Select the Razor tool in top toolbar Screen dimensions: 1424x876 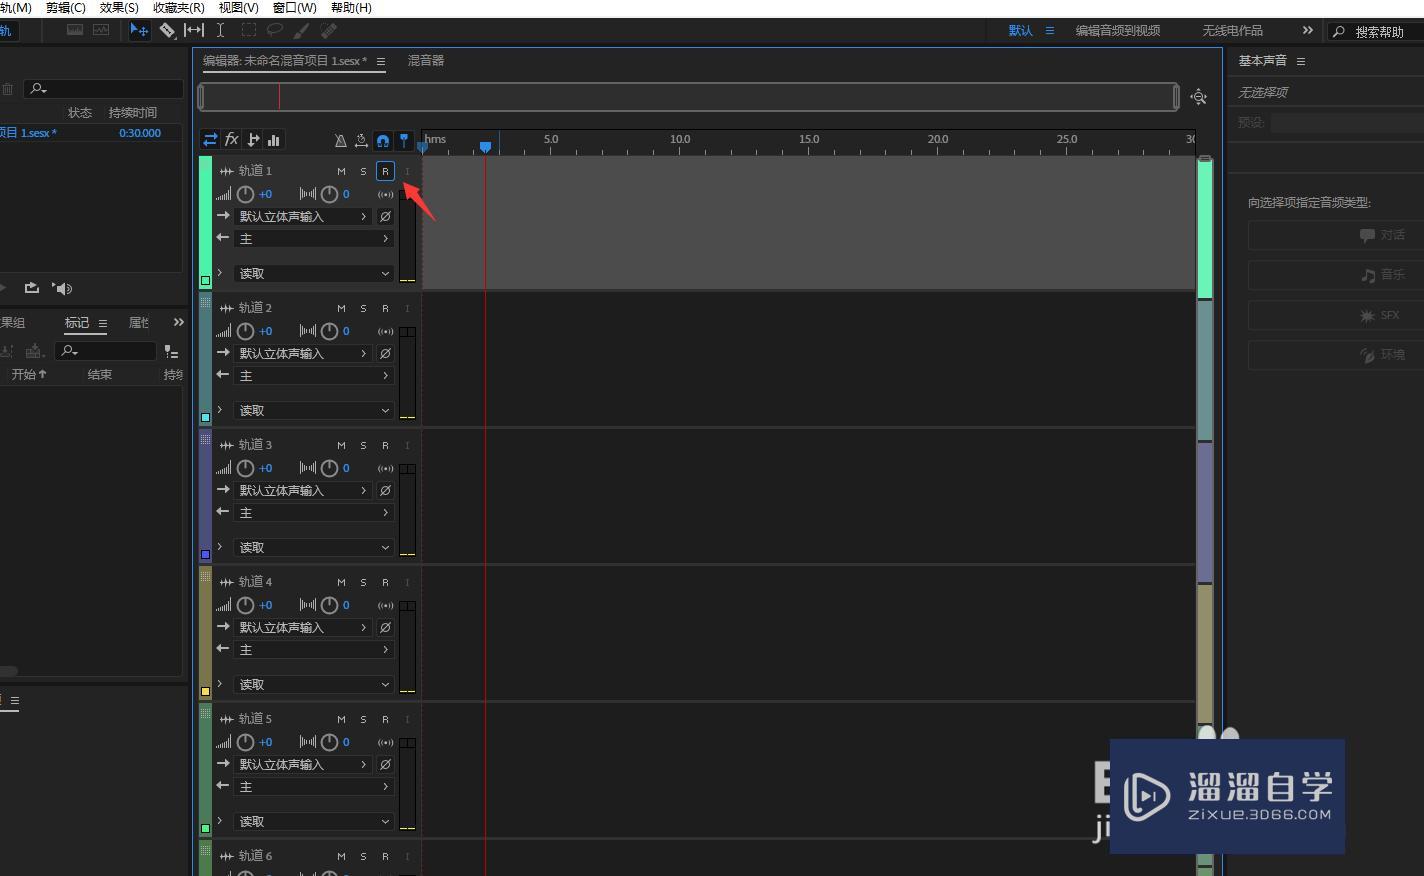tap(168, 31)
